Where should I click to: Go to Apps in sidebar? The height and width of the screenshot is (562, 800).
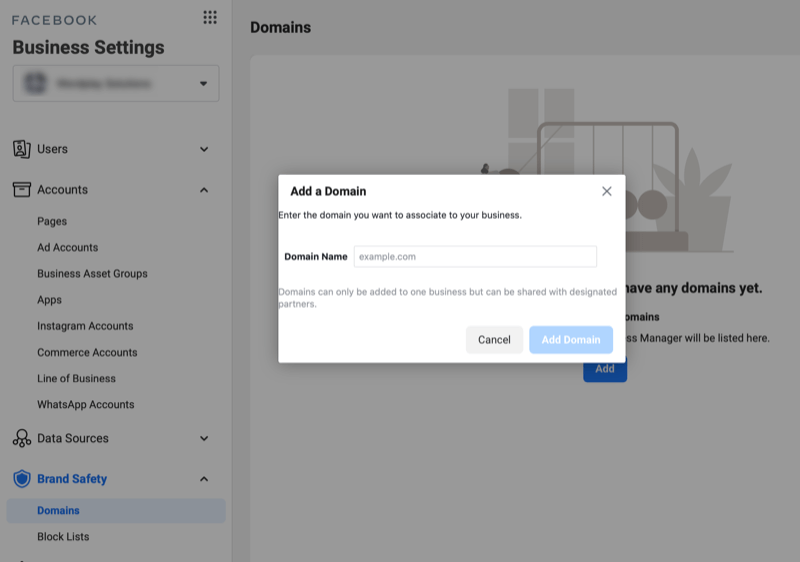tap(49, 300)
